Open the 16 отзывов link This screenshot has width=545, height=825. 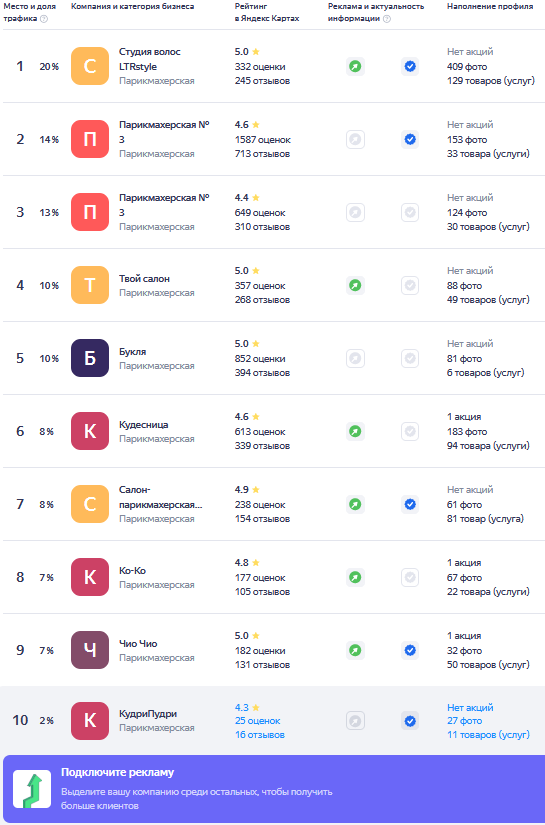pos(260,735)
